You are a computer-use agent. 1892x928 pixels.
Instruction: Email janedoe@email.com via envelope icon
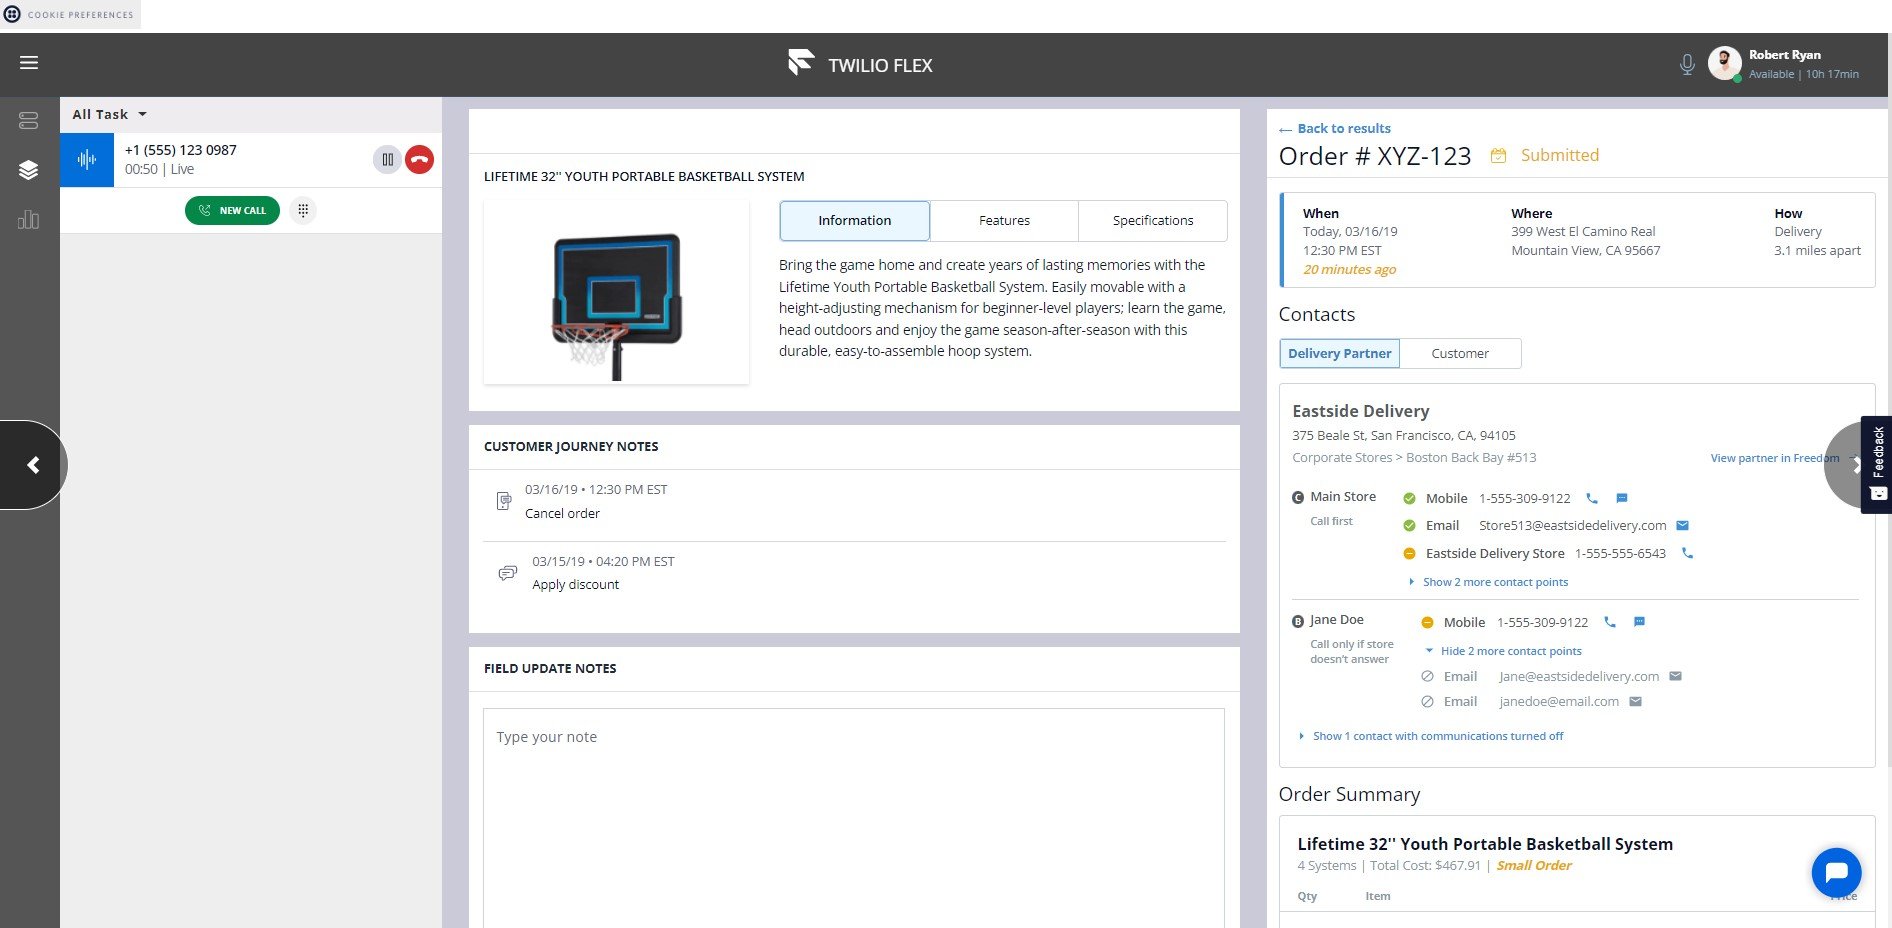coord(1636,702)
